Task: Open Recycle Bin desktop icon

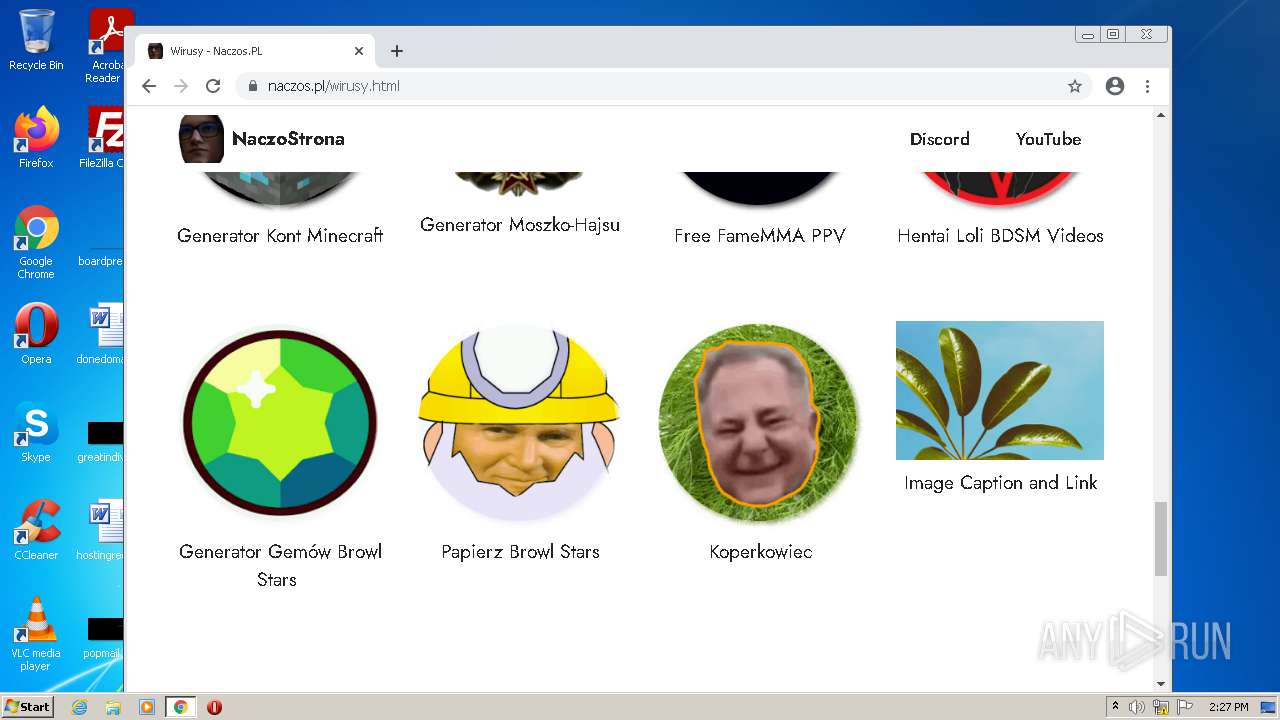Action: tap(36, 40)
